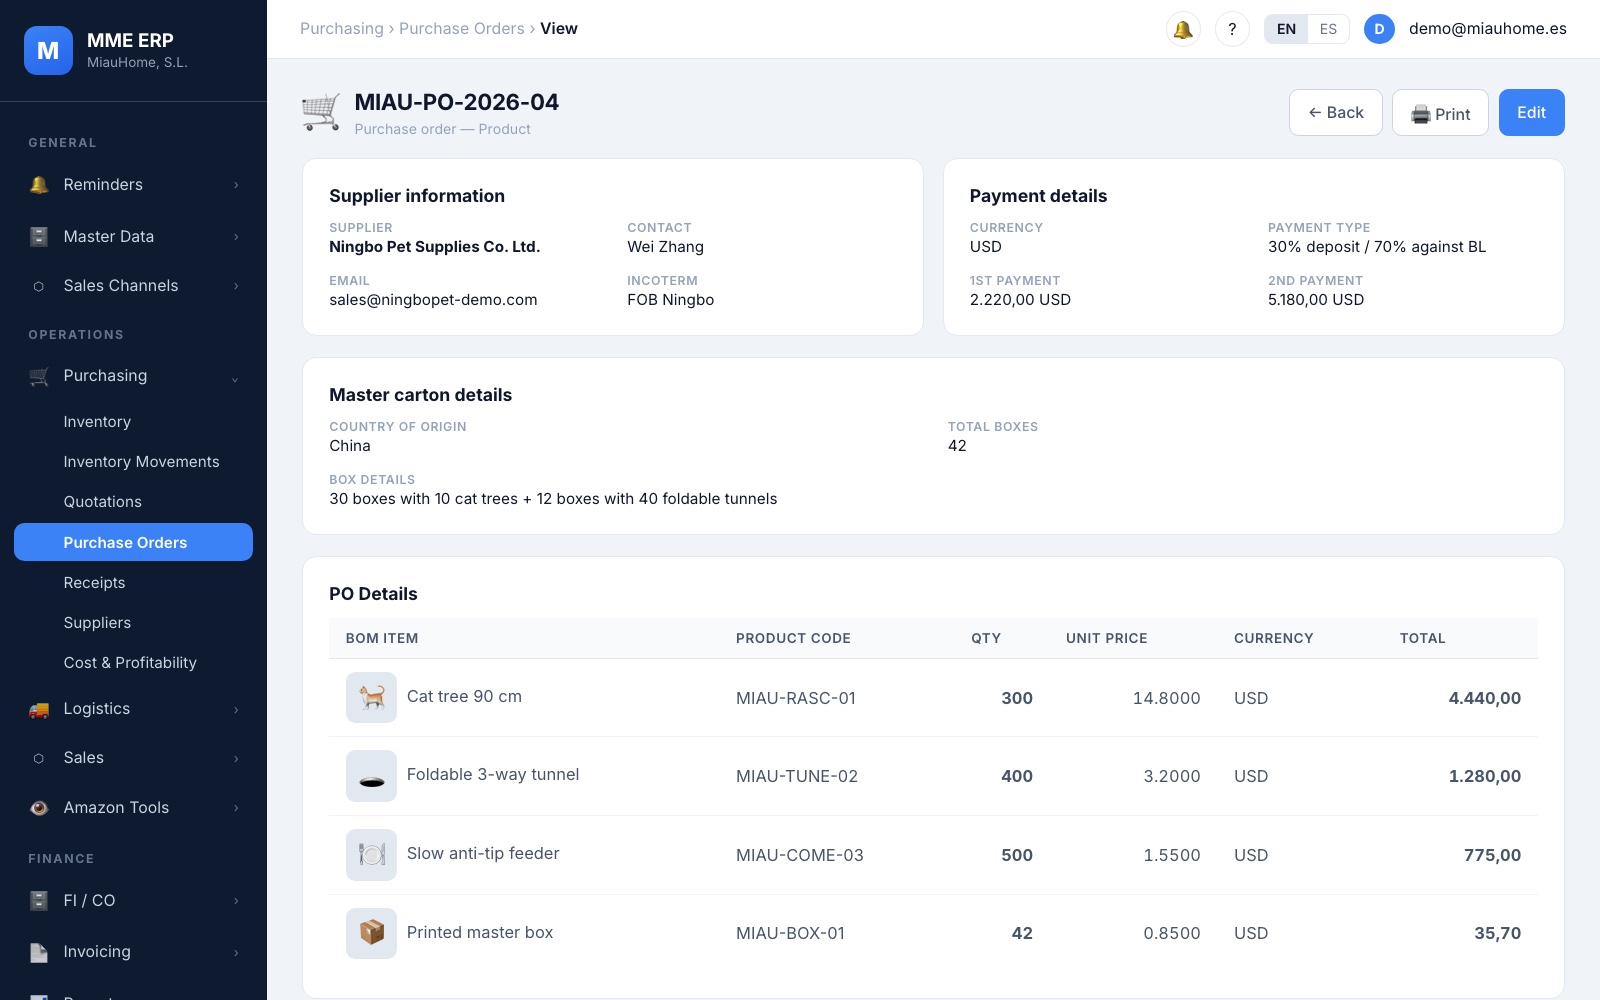Viewport: 1600px width, 1000px height.
Task: Click the total 4.440,00 cell
Action: (1484, 698)
